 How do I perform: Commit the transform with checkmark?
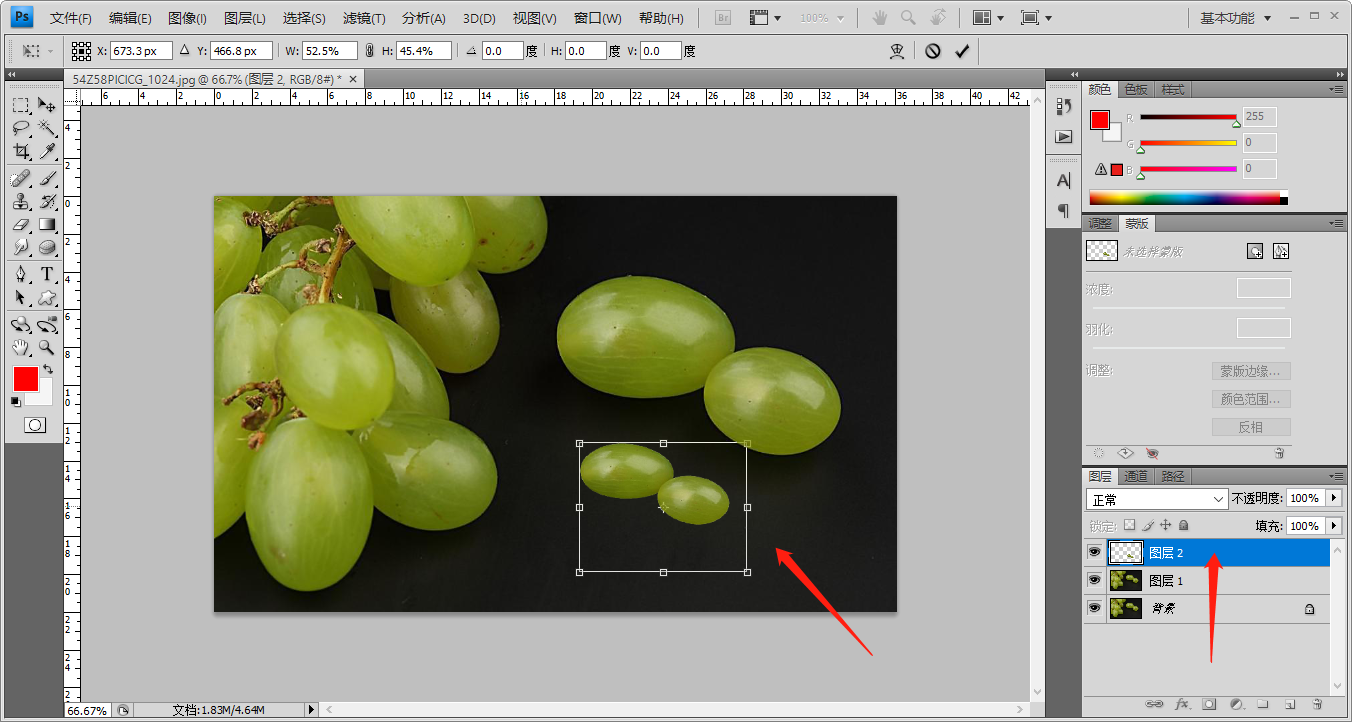click(962, 51)
